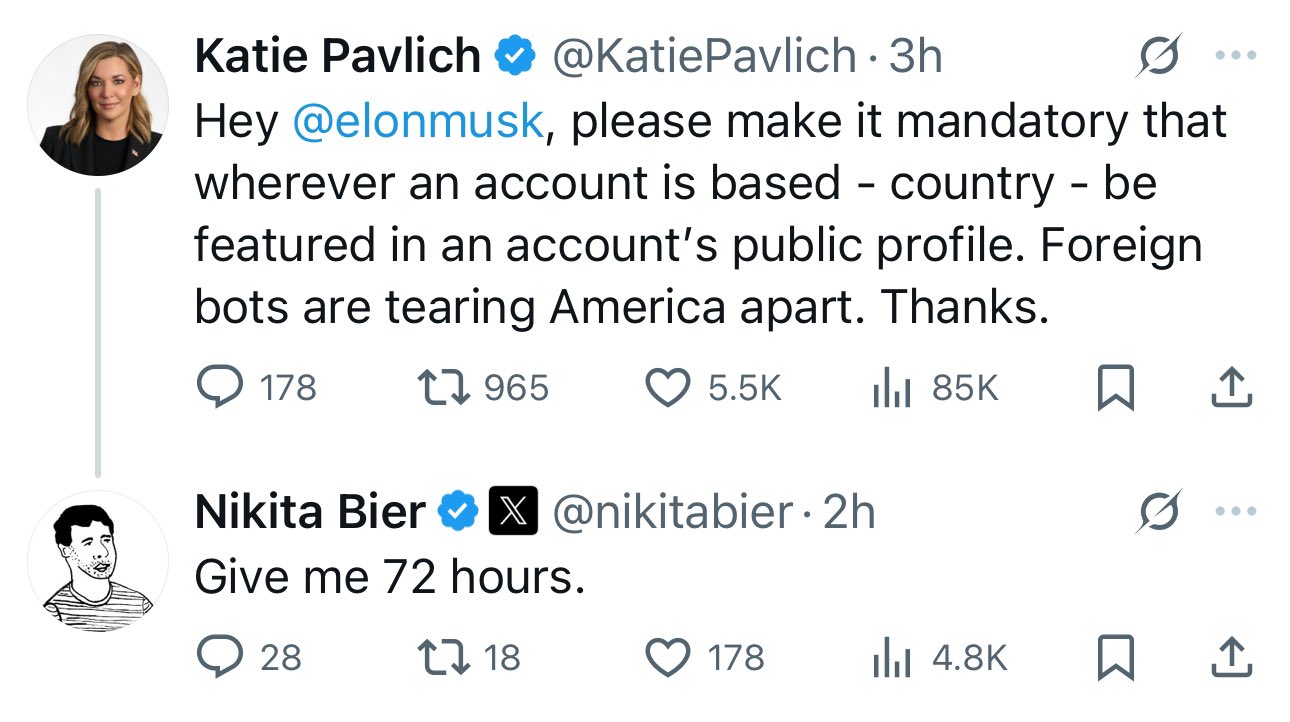Open Katie Pavlich's profile picture
The height and width of the screenshot is (722, 1290).
pyautogui.click(x=98, y=105)
